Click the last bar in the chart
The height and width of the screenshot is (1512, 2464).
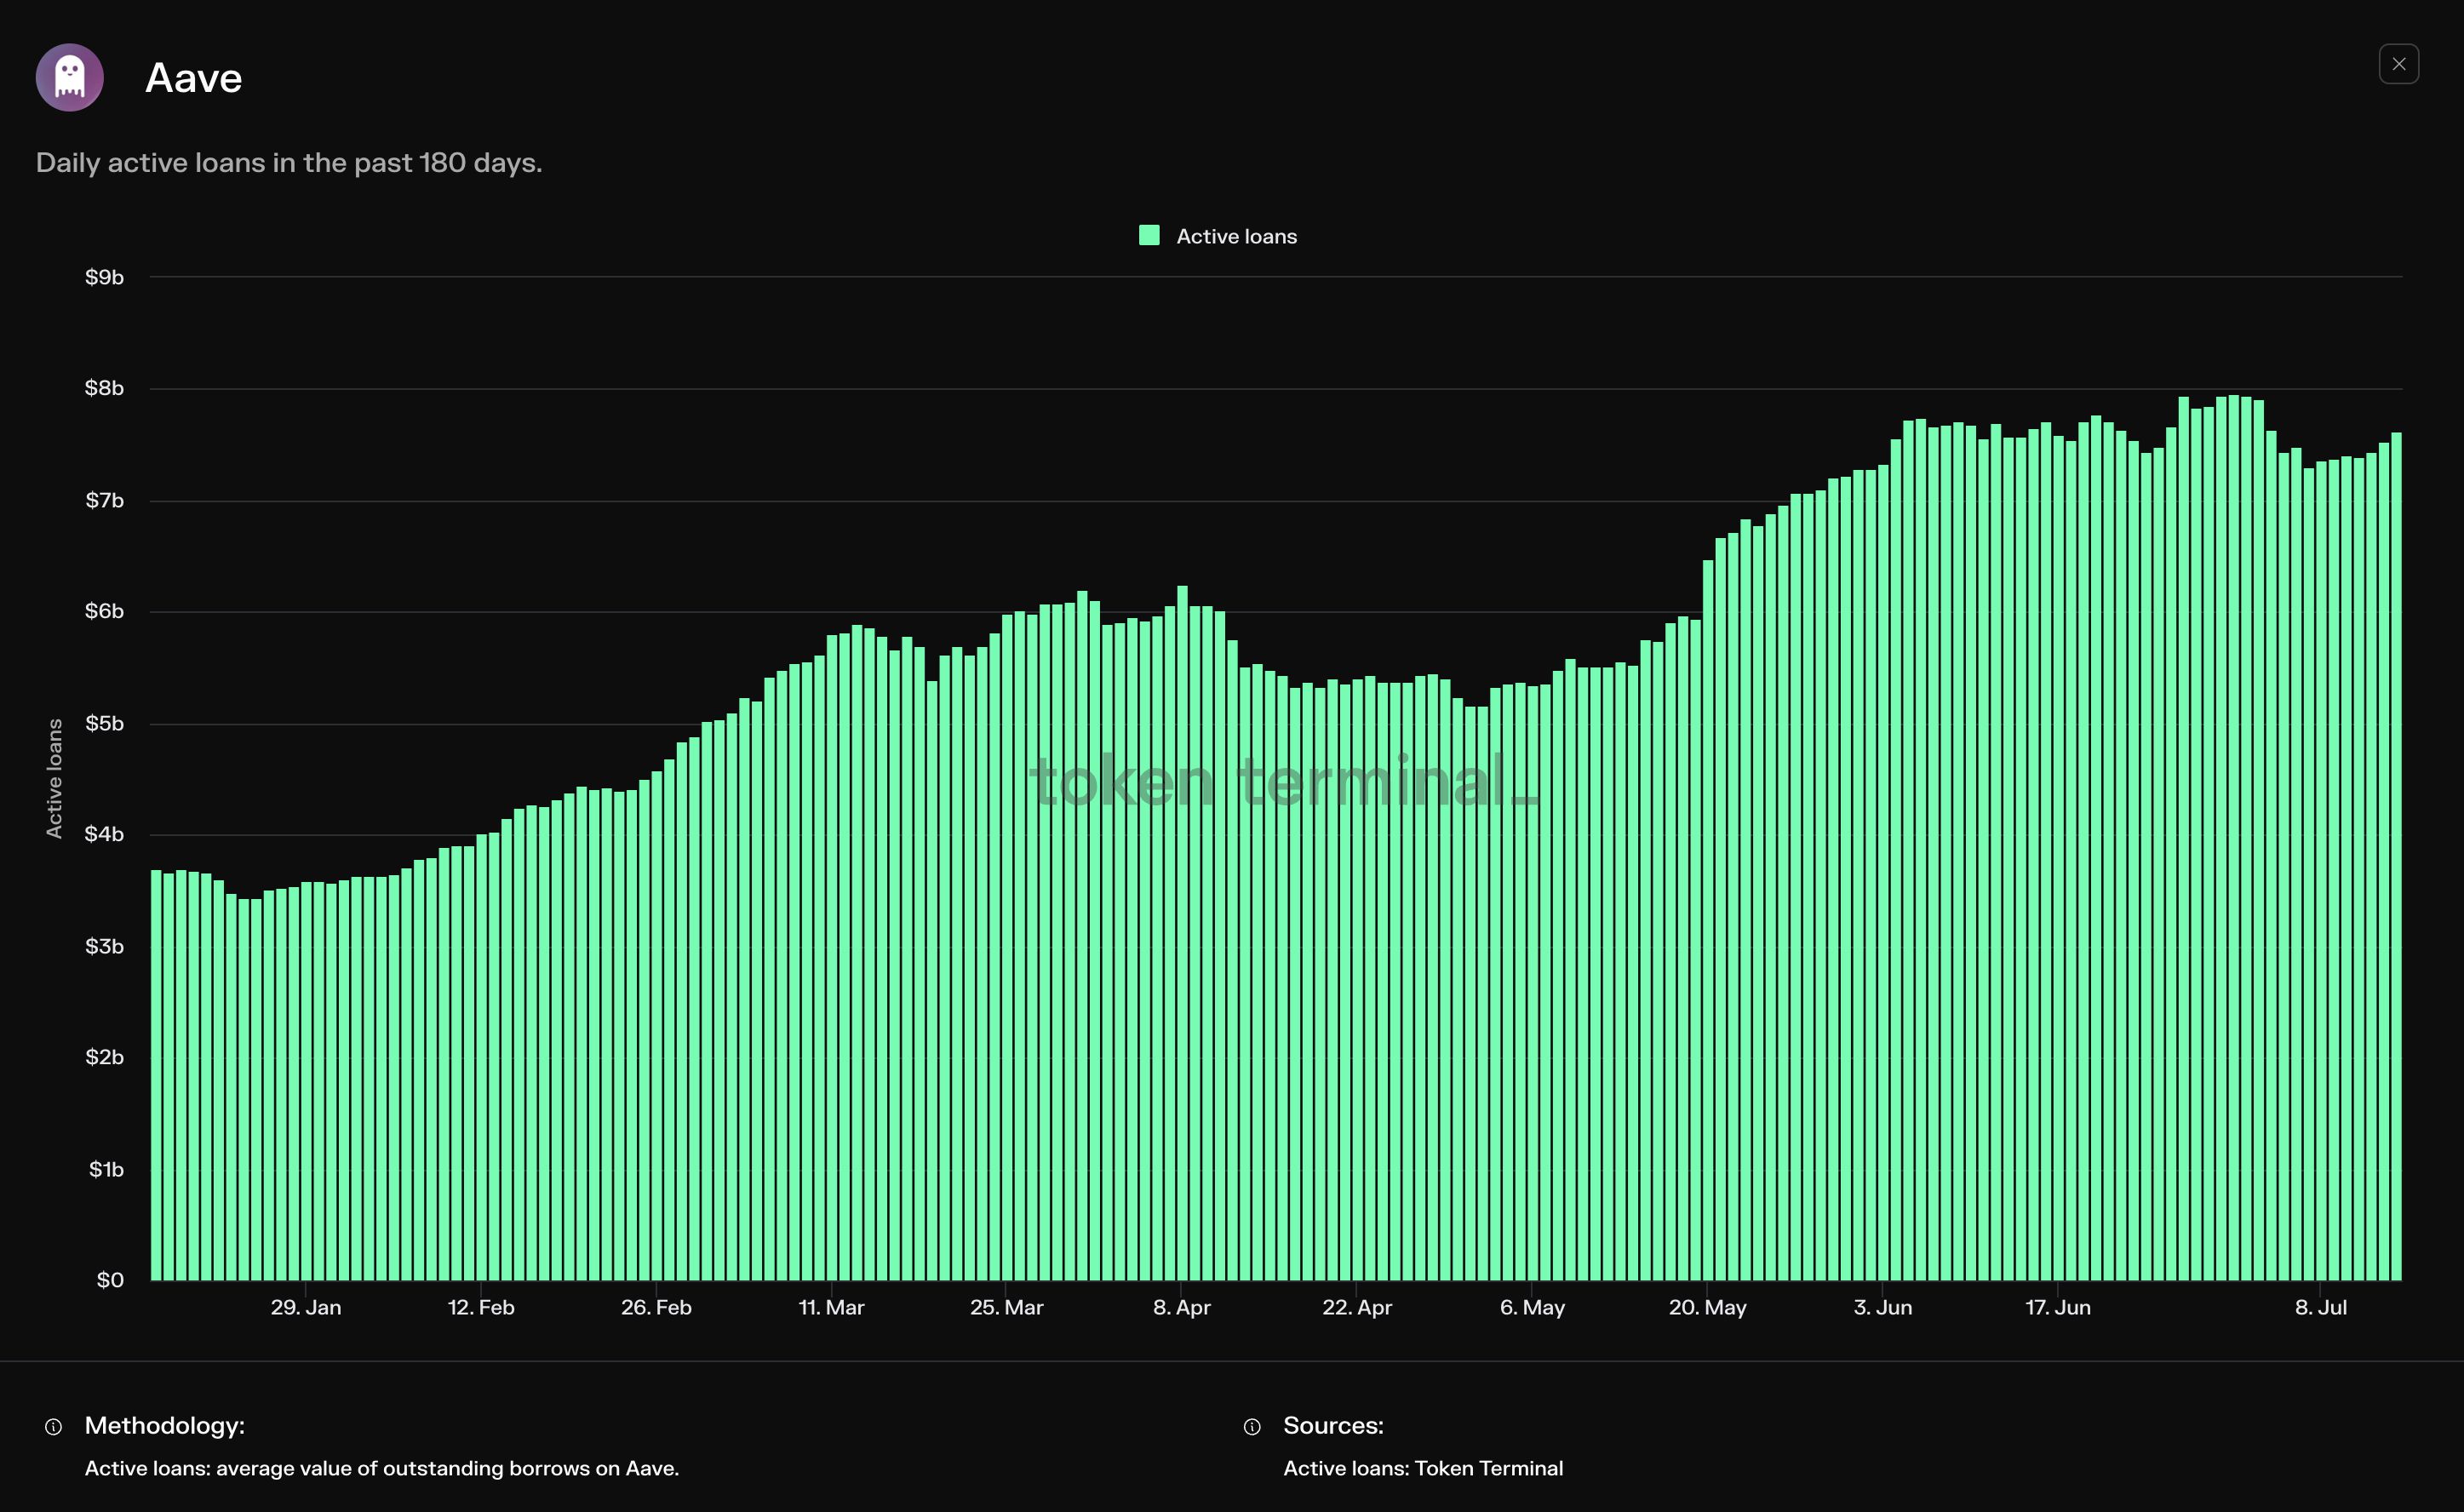[2396, 860]
